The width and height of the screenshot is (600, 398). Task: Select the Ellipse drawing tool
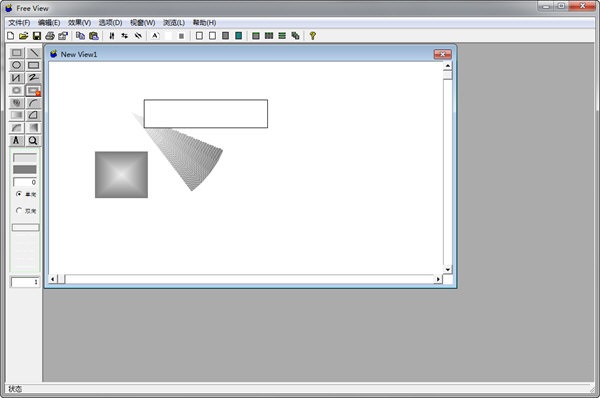click(16, 65)
